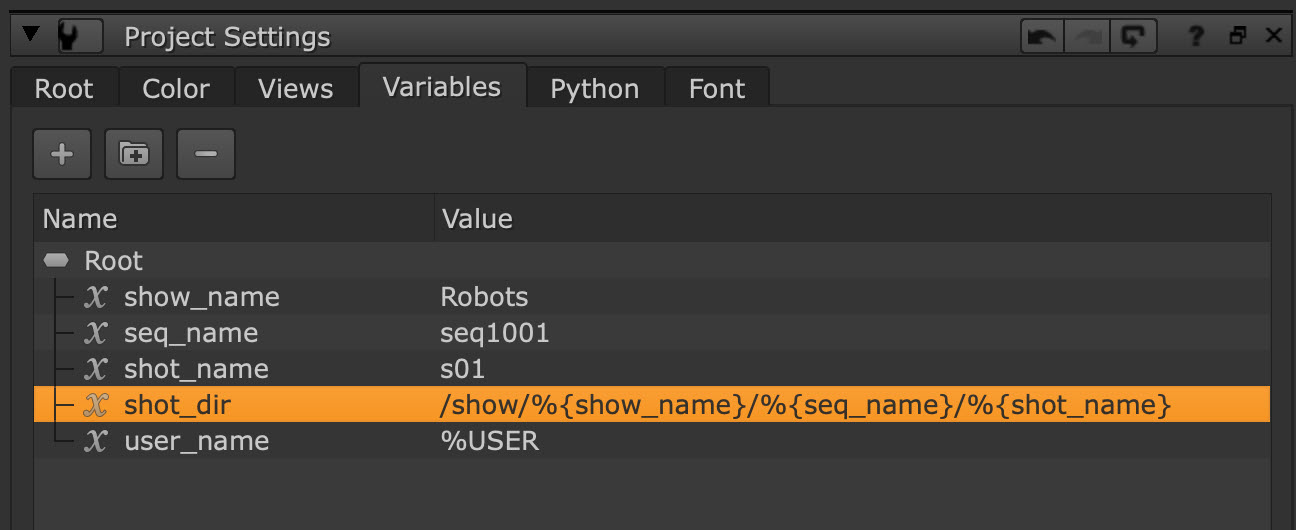Click the wrench icon beside Project Settings
Screen dimensions: 1296x530
point(80,37)
